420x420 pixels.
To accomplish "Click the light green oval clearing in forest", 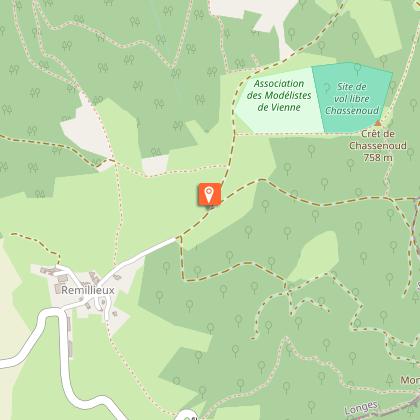I will coord(313,256).
